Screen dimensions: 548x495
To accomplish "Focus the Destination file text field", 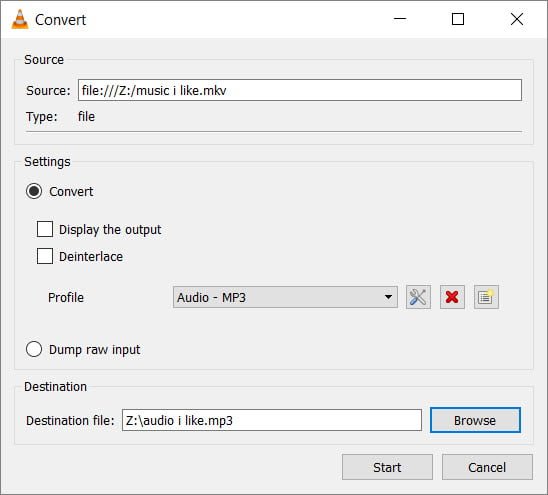I will point(272,420).
